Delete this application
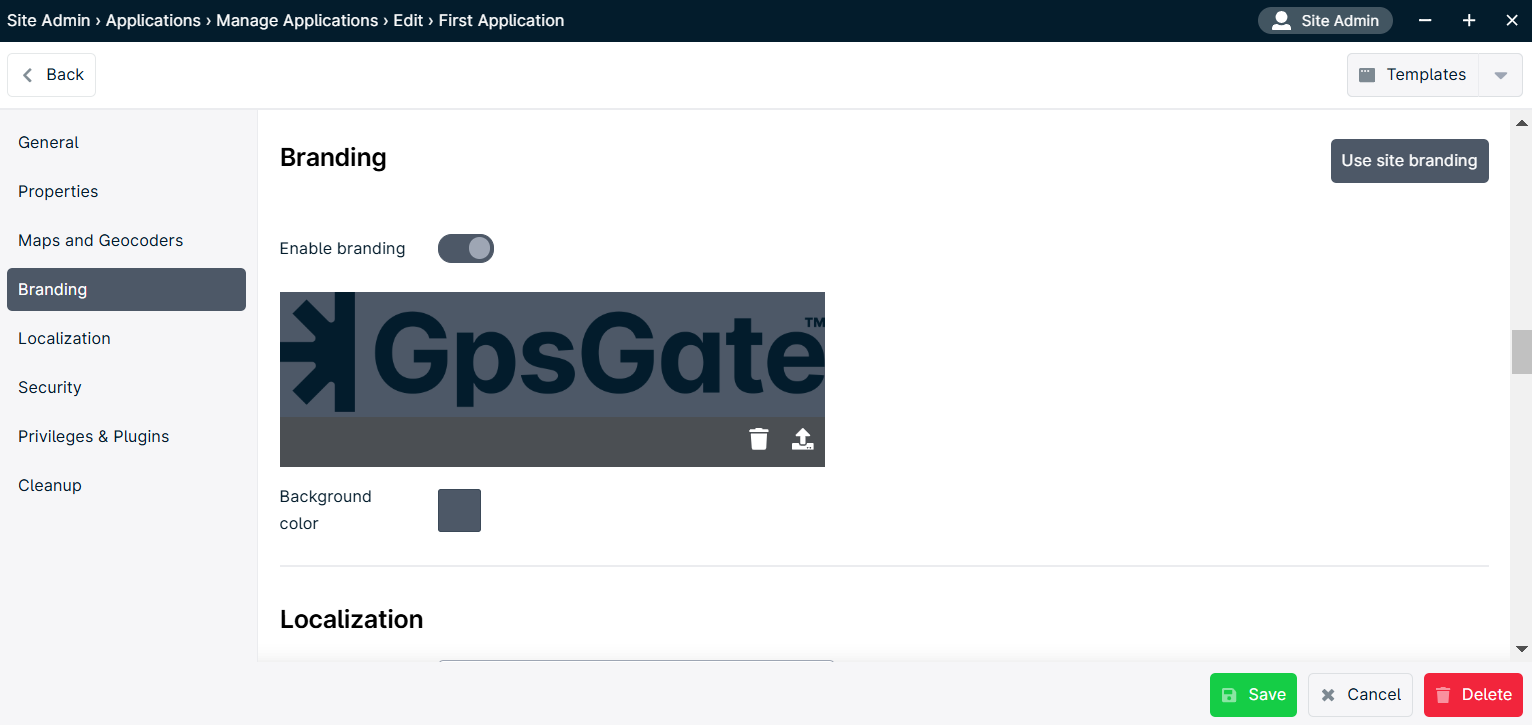Image resolution: width=1532 pixels, height=725 pixels. click(1473, 695)
